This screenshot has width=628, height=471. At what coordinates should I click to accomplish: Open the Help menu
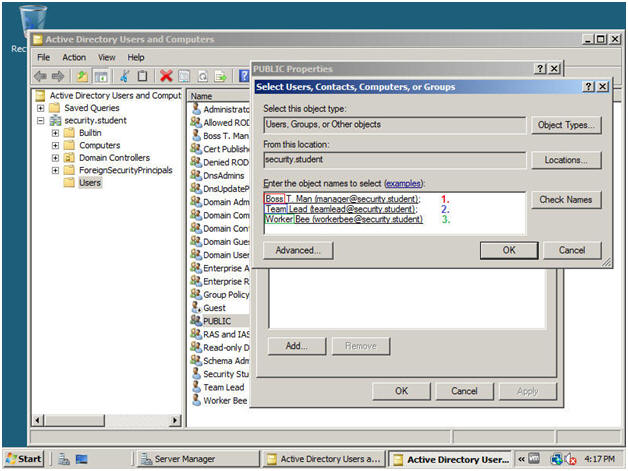point(136,57)
